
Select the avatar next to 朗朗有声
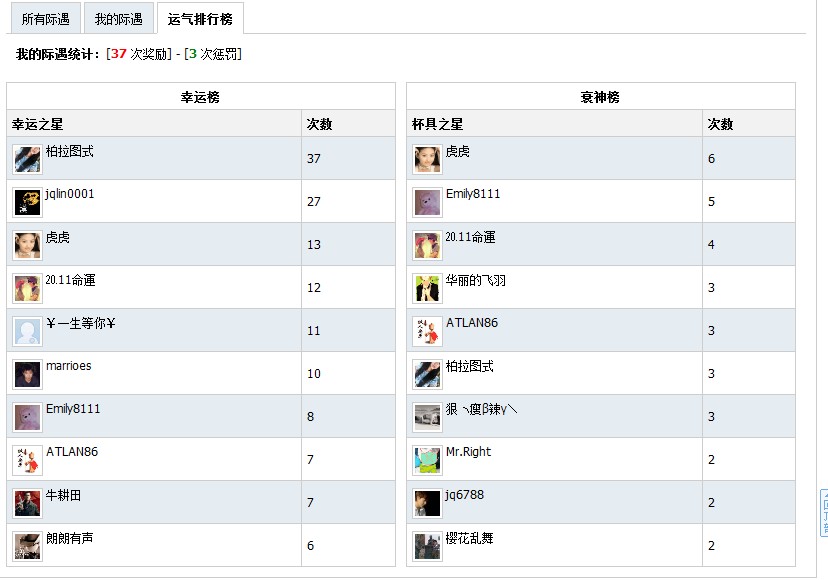point(27,546)
